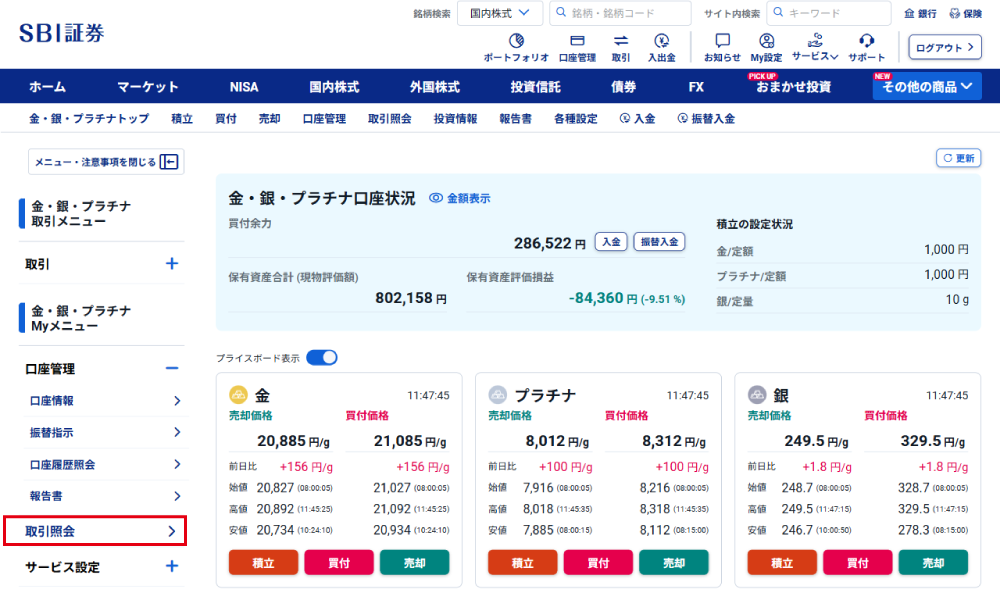Toggle the プライスボード表示 switch off
1000x597 pixels.
322,358
